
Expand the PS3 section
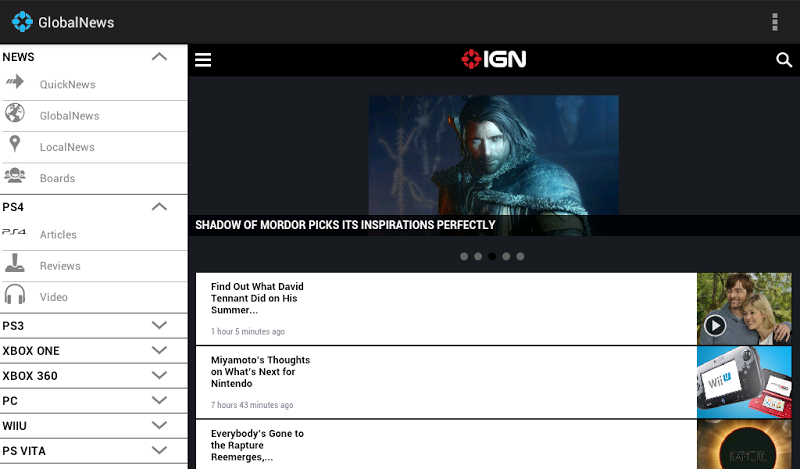159,325
